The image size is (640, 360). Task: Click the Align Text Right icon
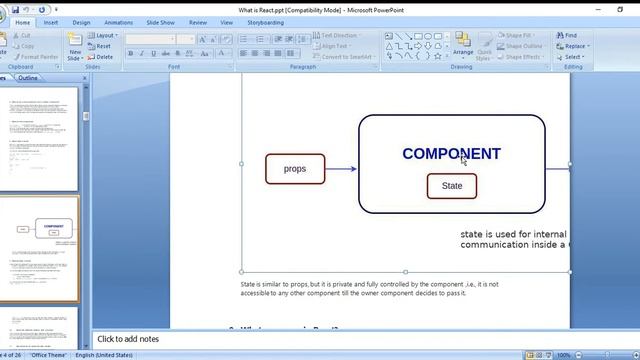click(x=267, y=53)
